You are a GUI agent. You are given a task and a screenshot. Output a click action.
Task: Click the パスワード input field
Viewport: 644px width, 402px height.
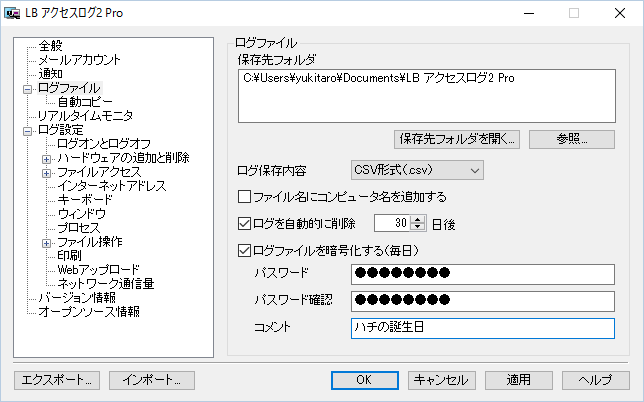tap(483, 274)
